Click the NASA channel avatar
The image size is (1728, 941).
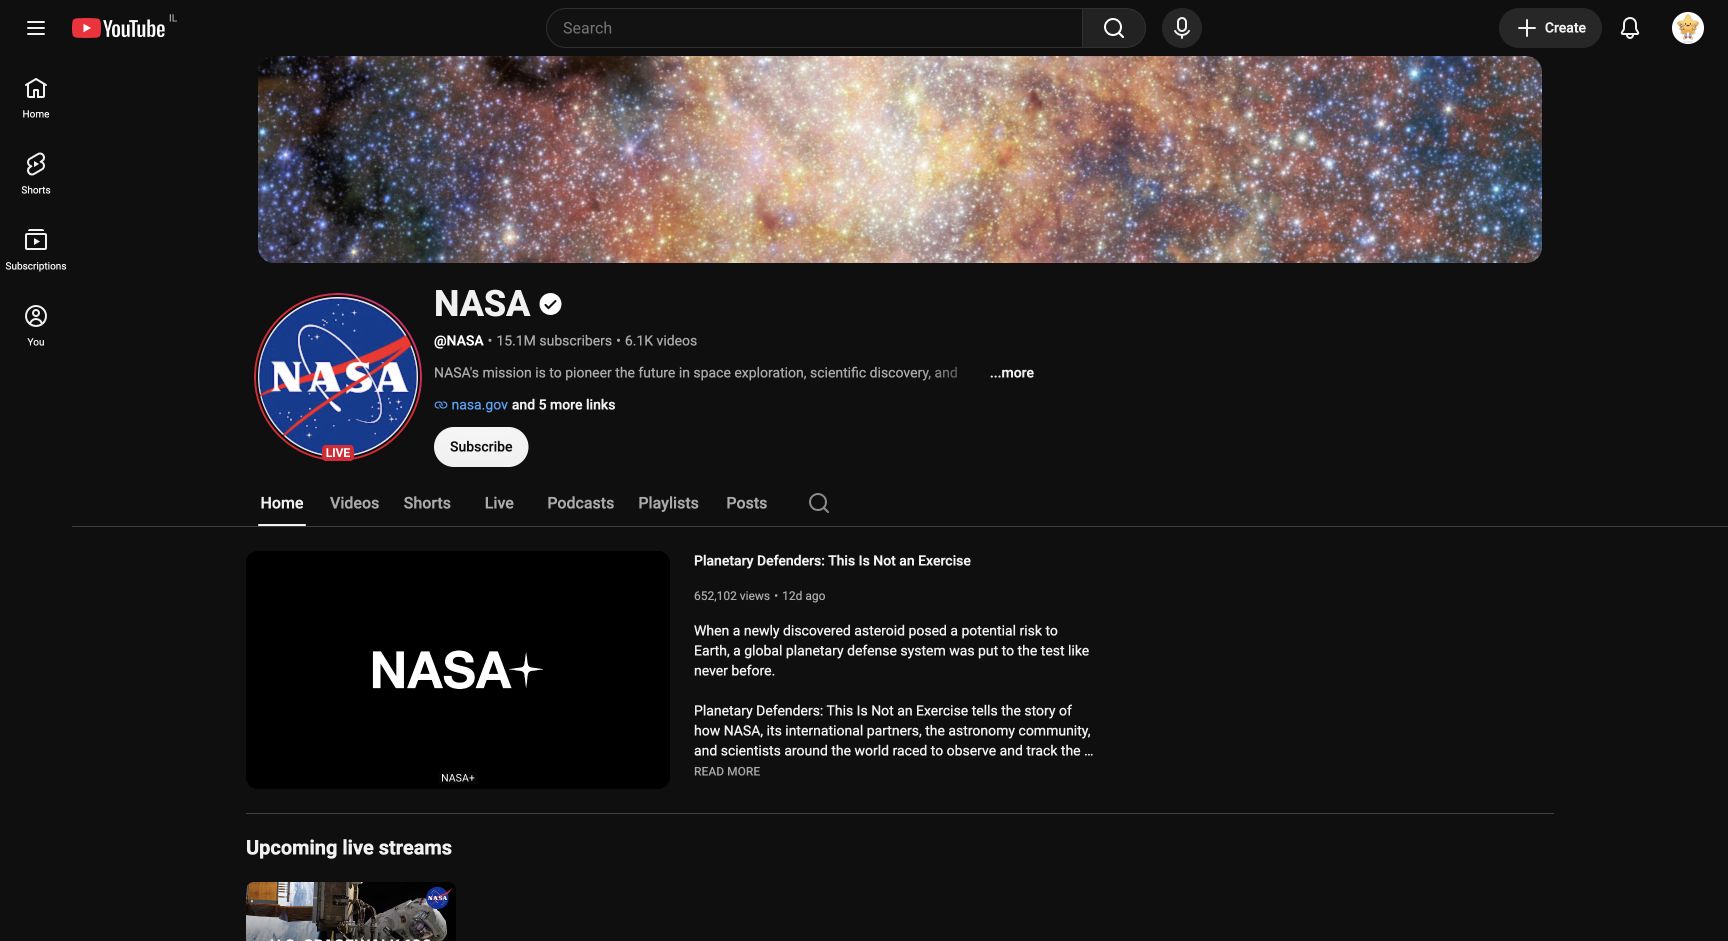pyautogui.click(x=338, y=377)
